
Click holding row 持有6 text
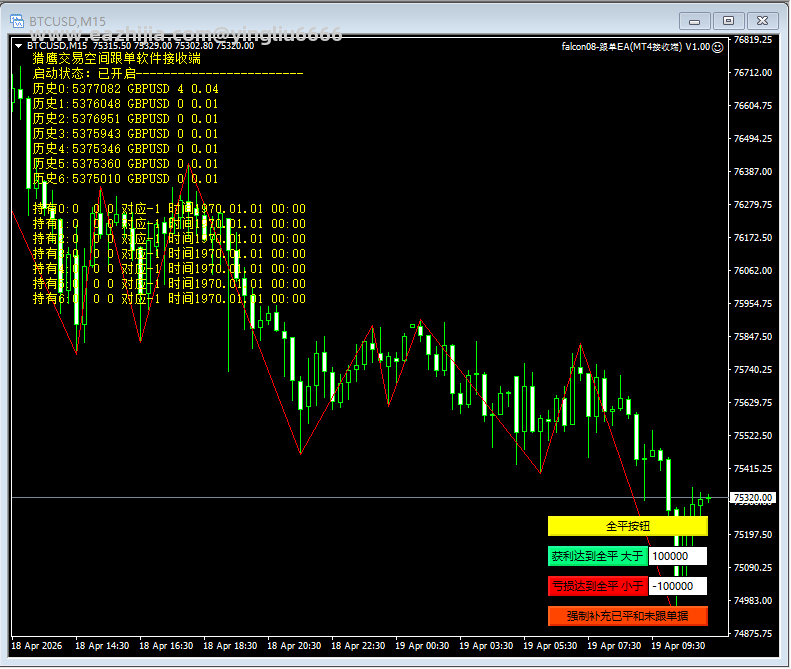point(169,299)
